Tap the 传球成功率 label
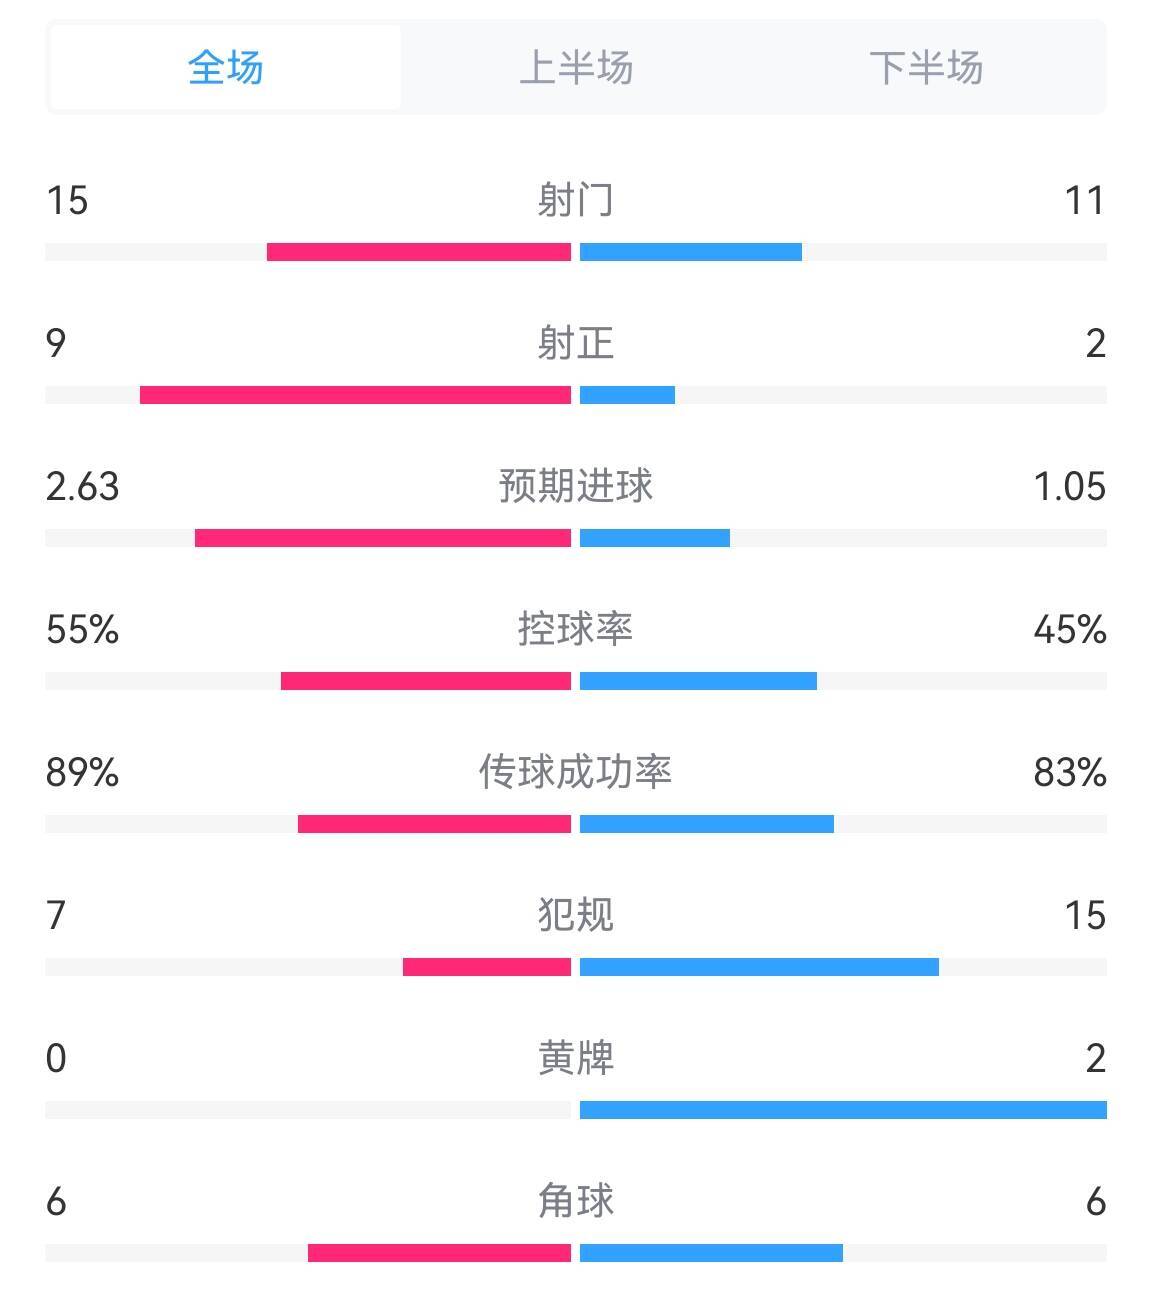Image resolution: width=1152 pixels, height=1310 pixels. (575, 772)
